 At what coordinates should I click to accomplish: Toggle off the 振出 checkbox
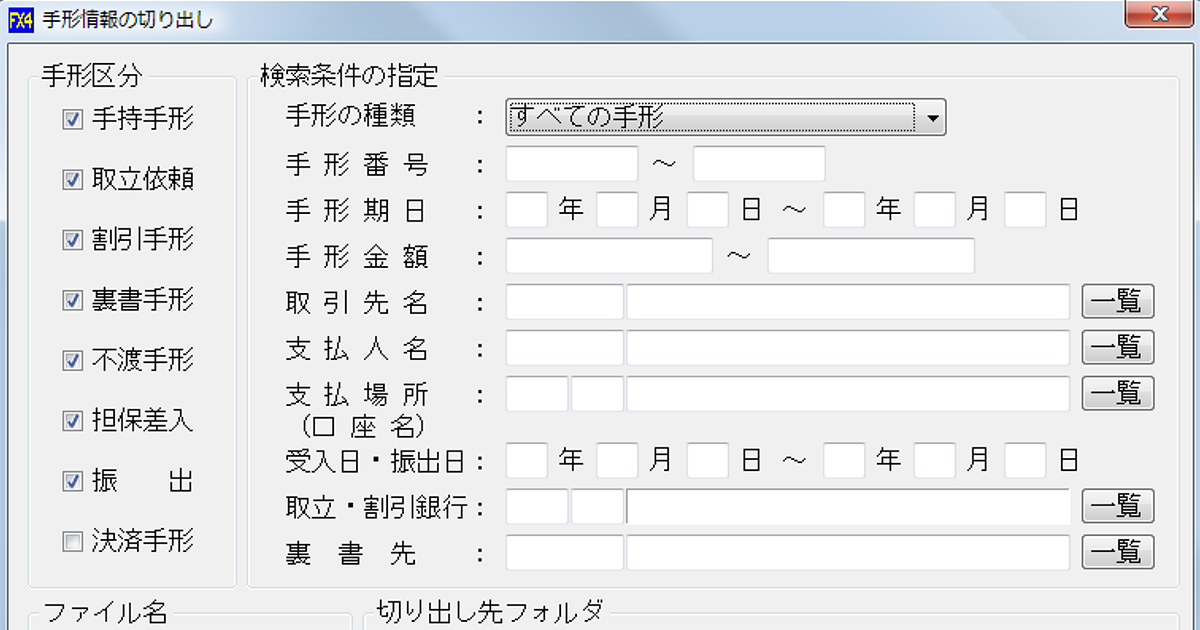click(x=72, y=481)
